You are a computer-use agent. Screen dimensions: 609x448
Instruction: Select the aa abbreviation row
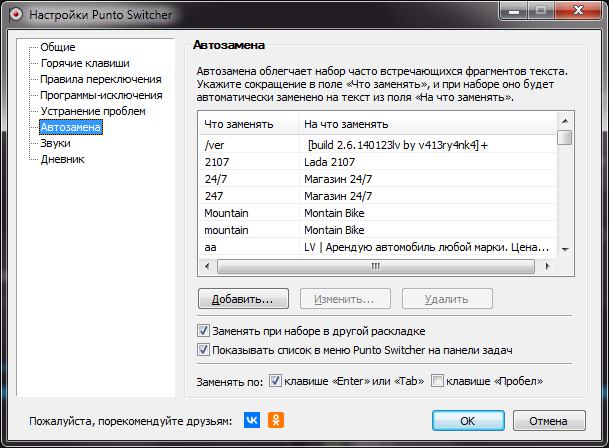pos(378,247)
